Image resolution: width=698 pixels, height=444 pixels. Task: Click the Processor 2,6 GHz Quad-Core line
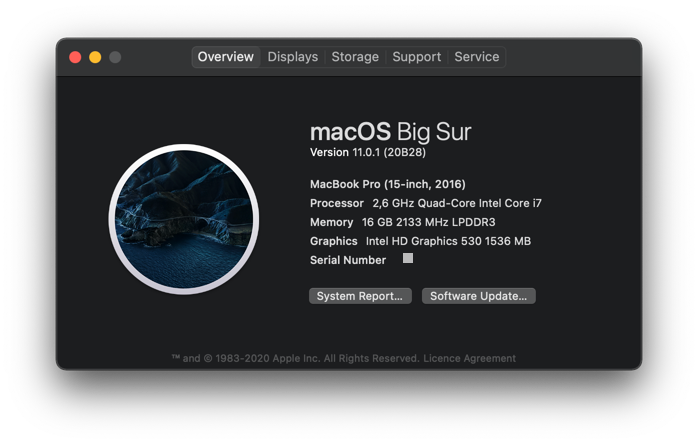pyautogui.click(x=425, y=203)
